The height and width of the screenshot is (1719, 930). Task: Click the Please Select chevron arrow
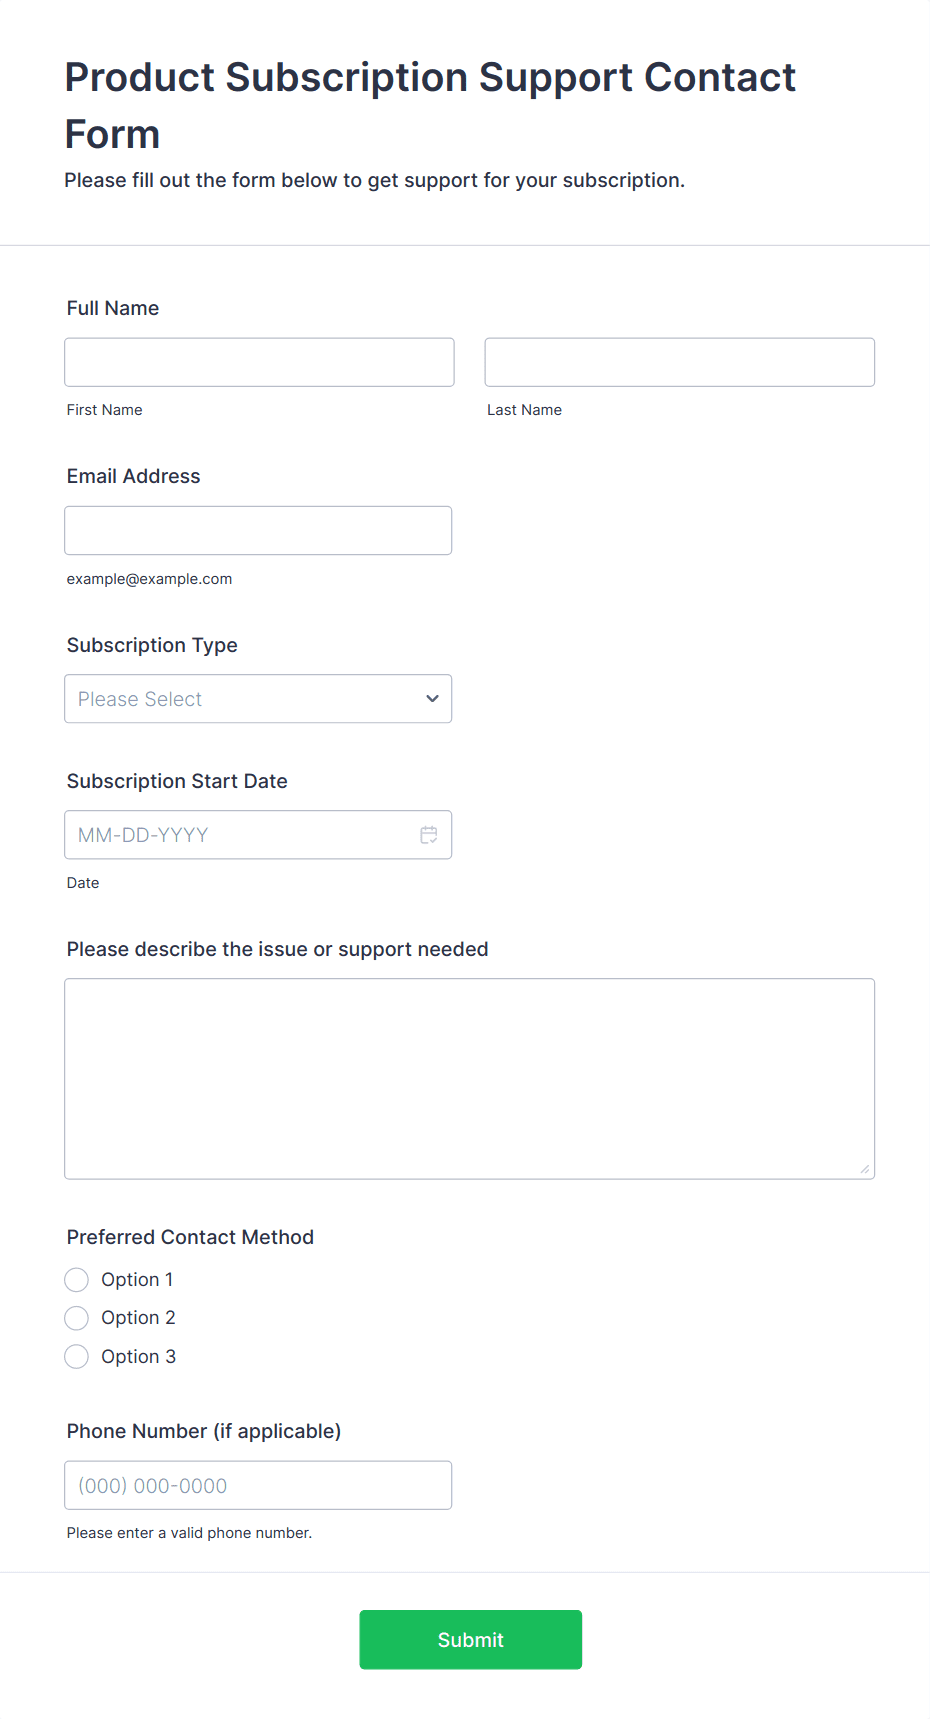tap(432, 699)
